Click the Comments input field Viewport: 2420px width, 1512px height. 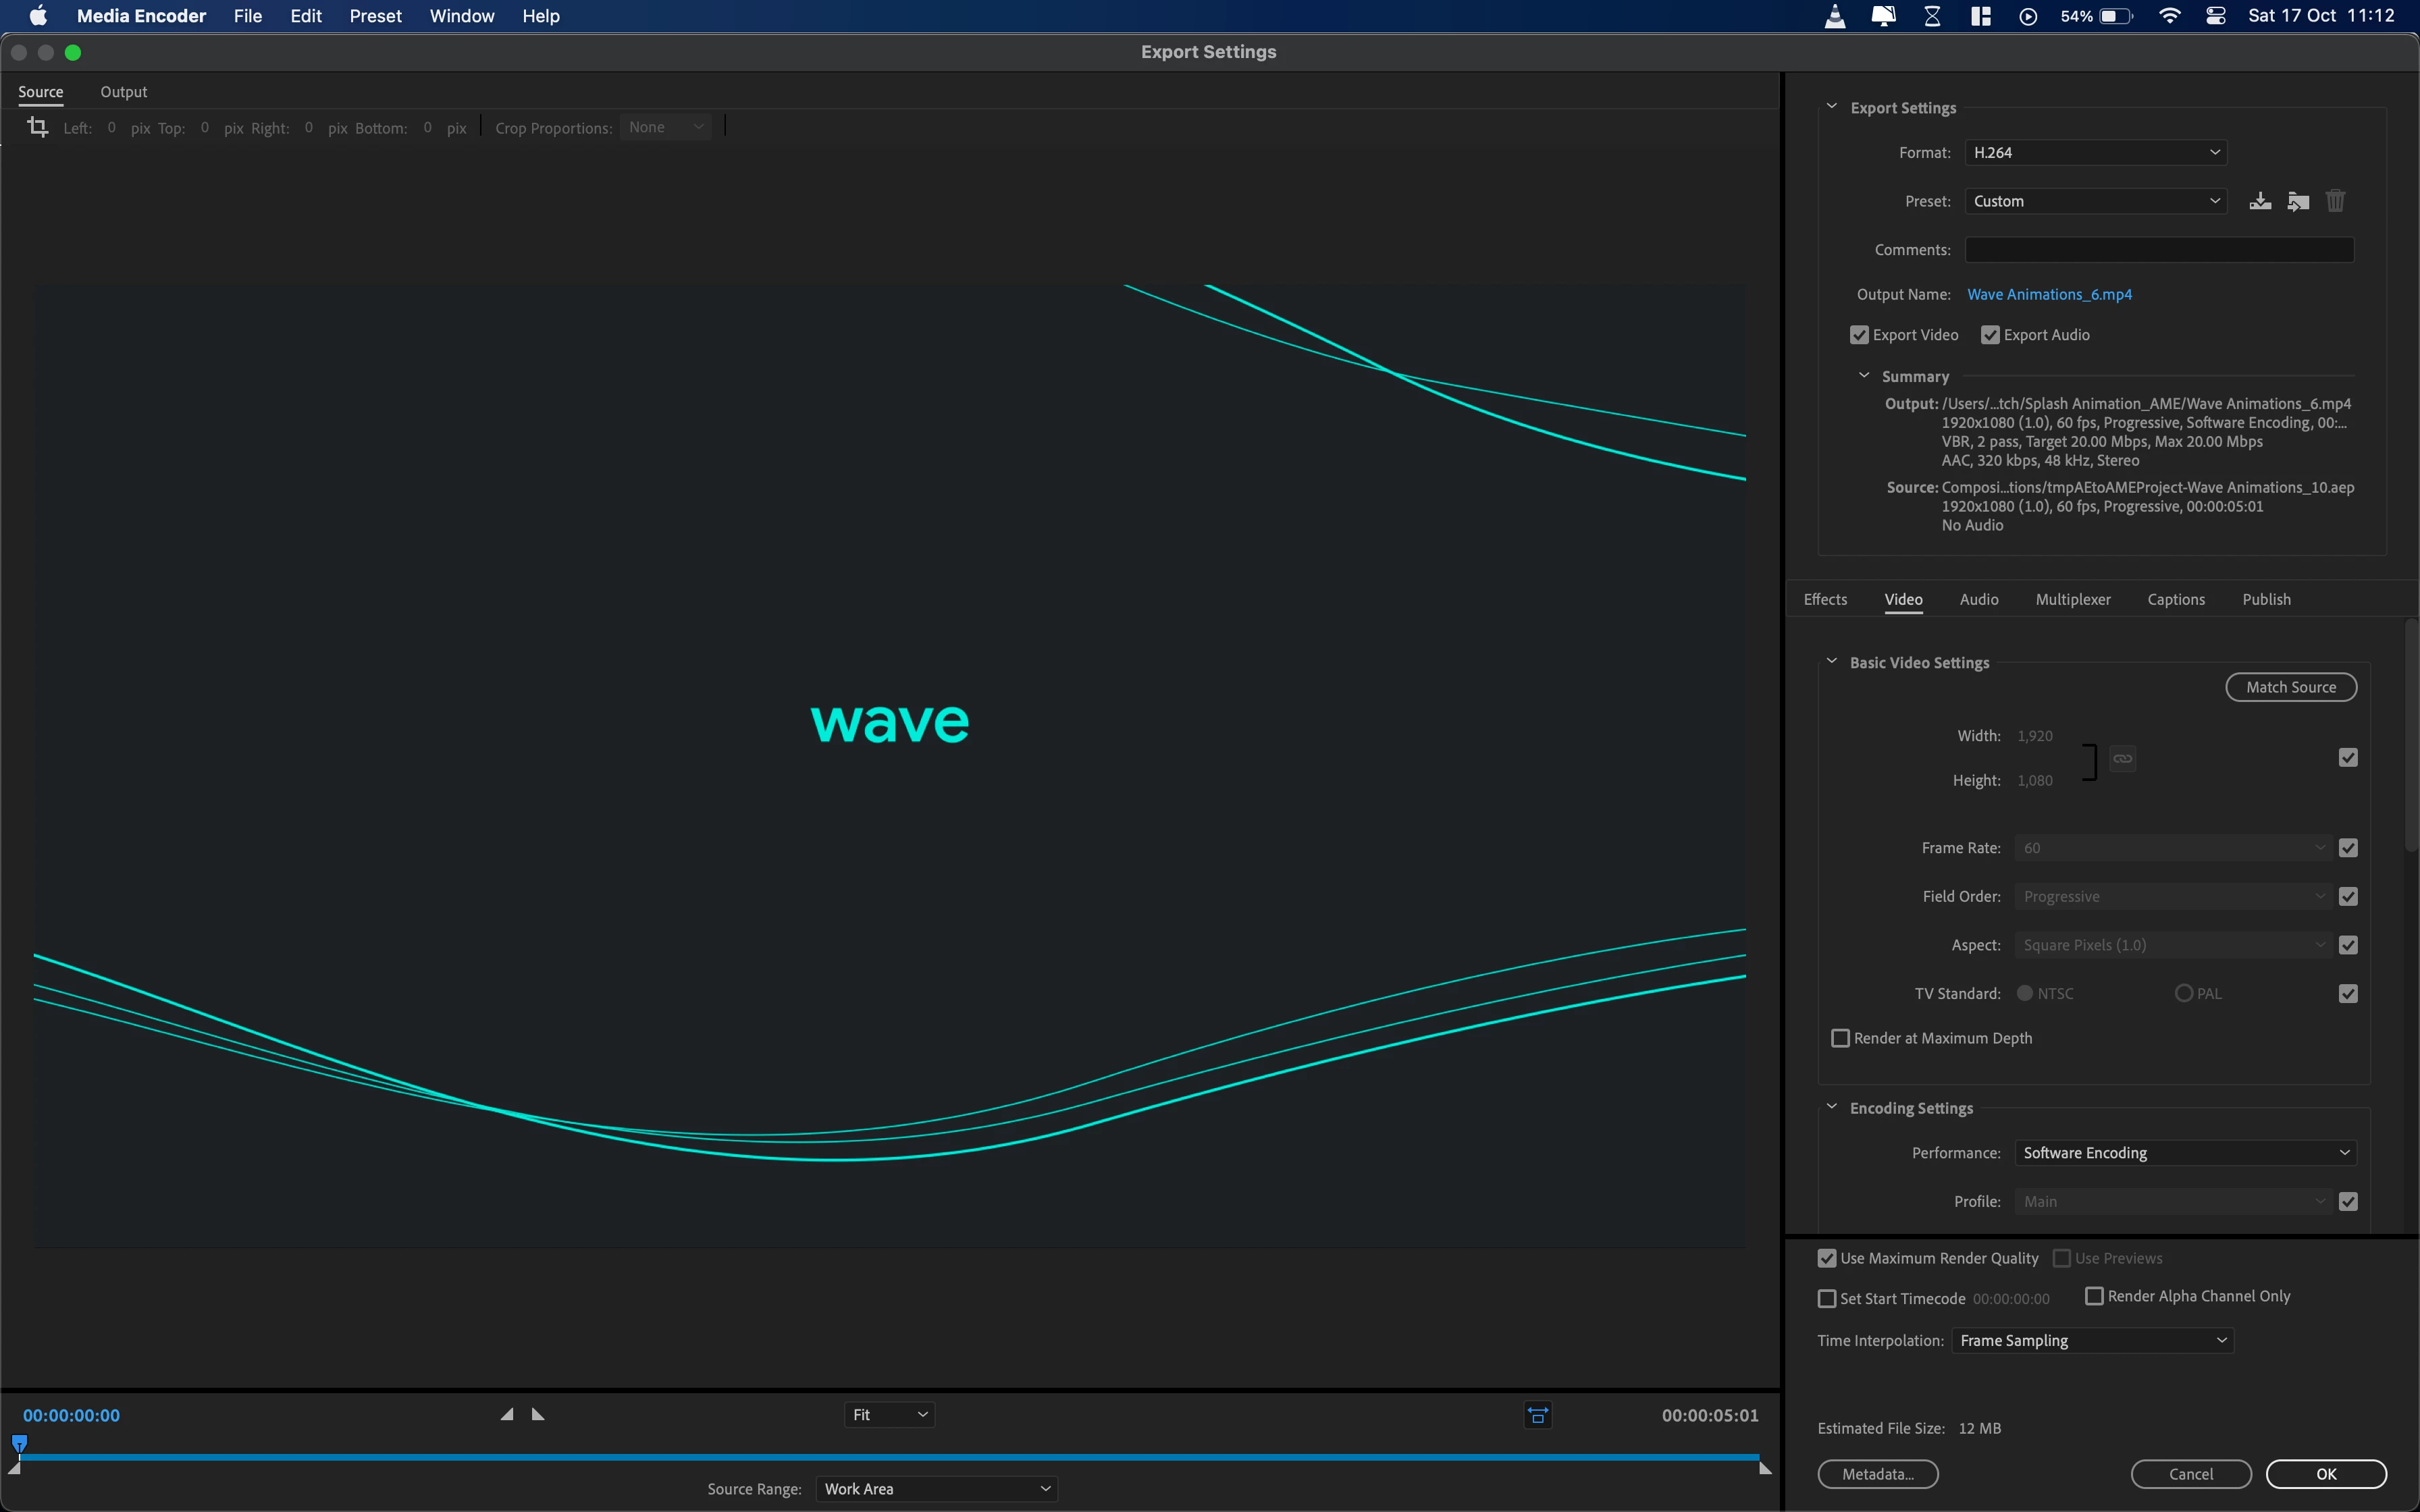pyautogui.click(x=2158, y=250)
